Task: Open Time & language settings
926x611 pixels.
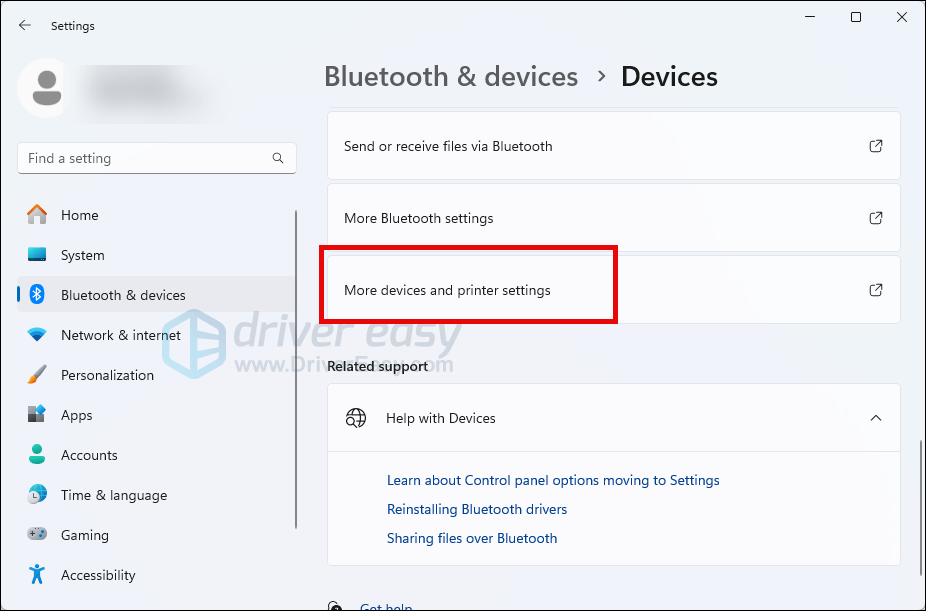Action: point(113,495)
